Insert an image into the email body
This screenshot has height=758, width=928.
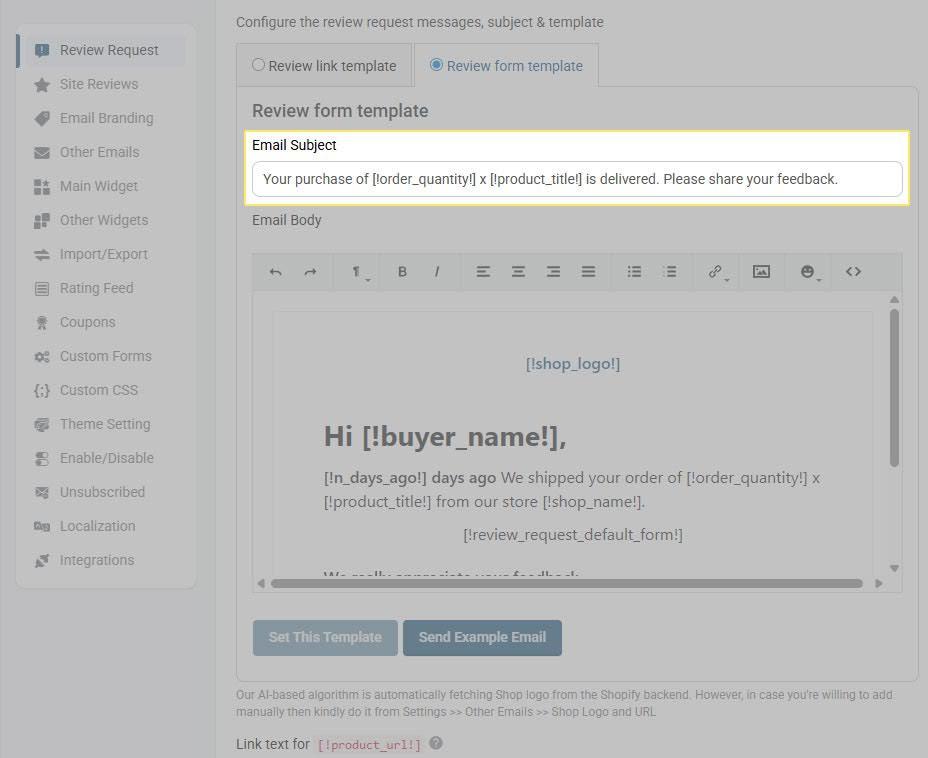[x=761, y=271]
